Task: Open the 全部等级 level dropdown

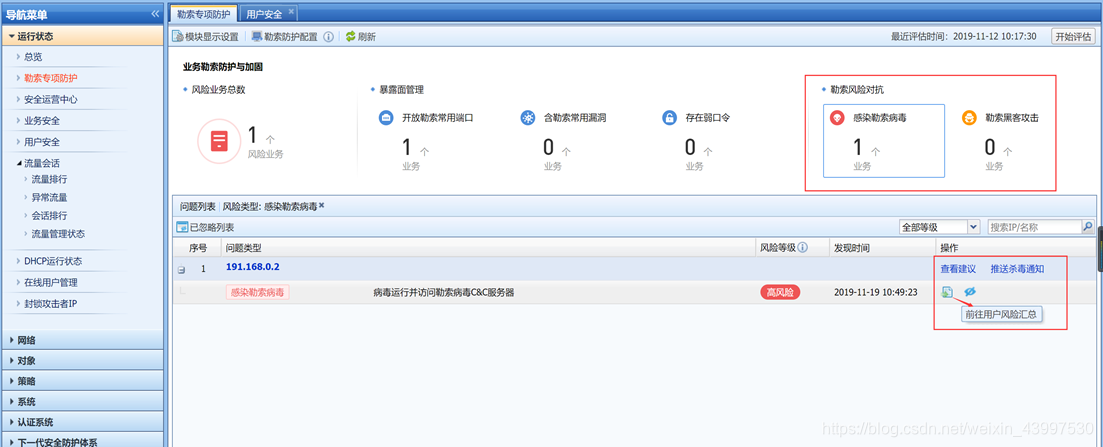Action: point(938,228)
